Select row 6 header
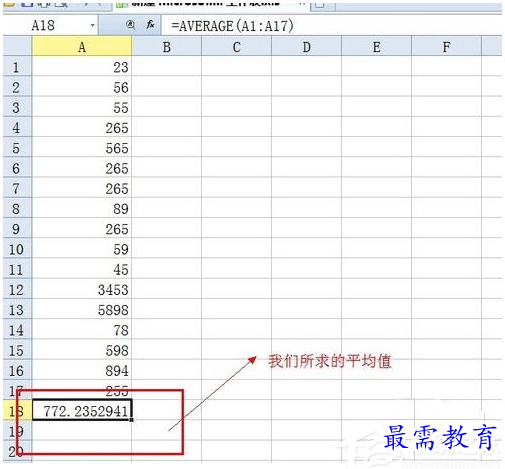The height and width of the screenshot is (469, 505). click(17, 167)
